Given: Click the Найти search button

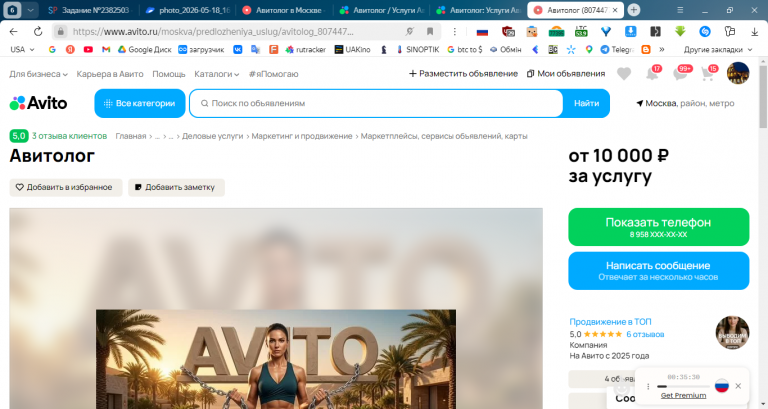Looking at the screenshot, I should (586, 103).
